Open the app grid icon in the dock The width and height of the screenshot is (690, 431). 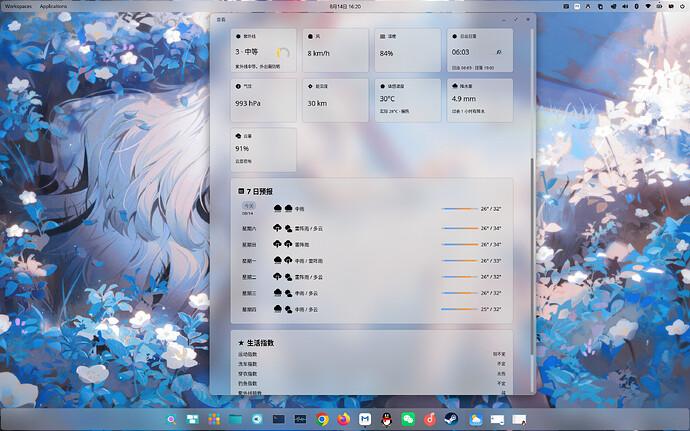coord(214,420)
